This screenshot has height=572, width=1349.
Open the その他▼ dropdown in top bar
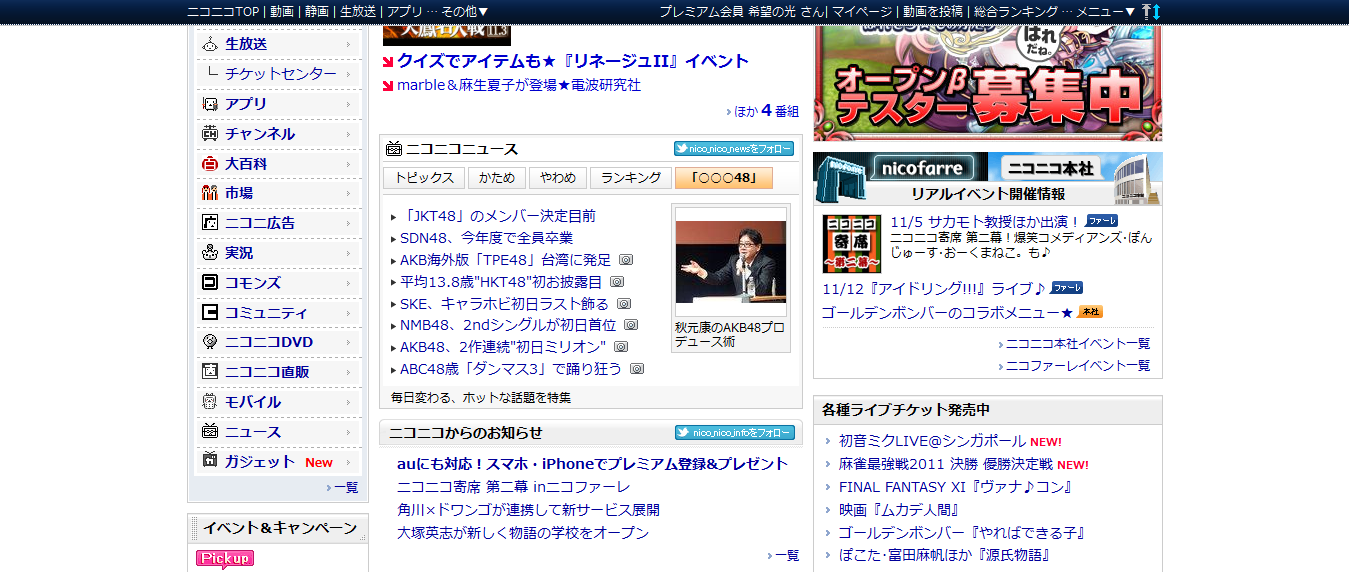point(465,11)
